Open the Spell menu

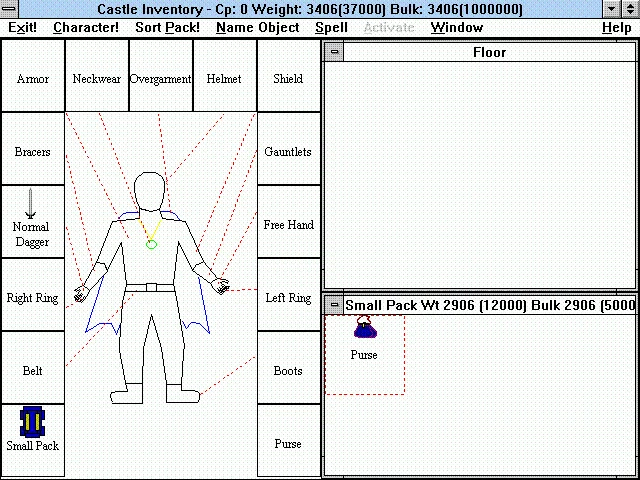pos(332,28)
